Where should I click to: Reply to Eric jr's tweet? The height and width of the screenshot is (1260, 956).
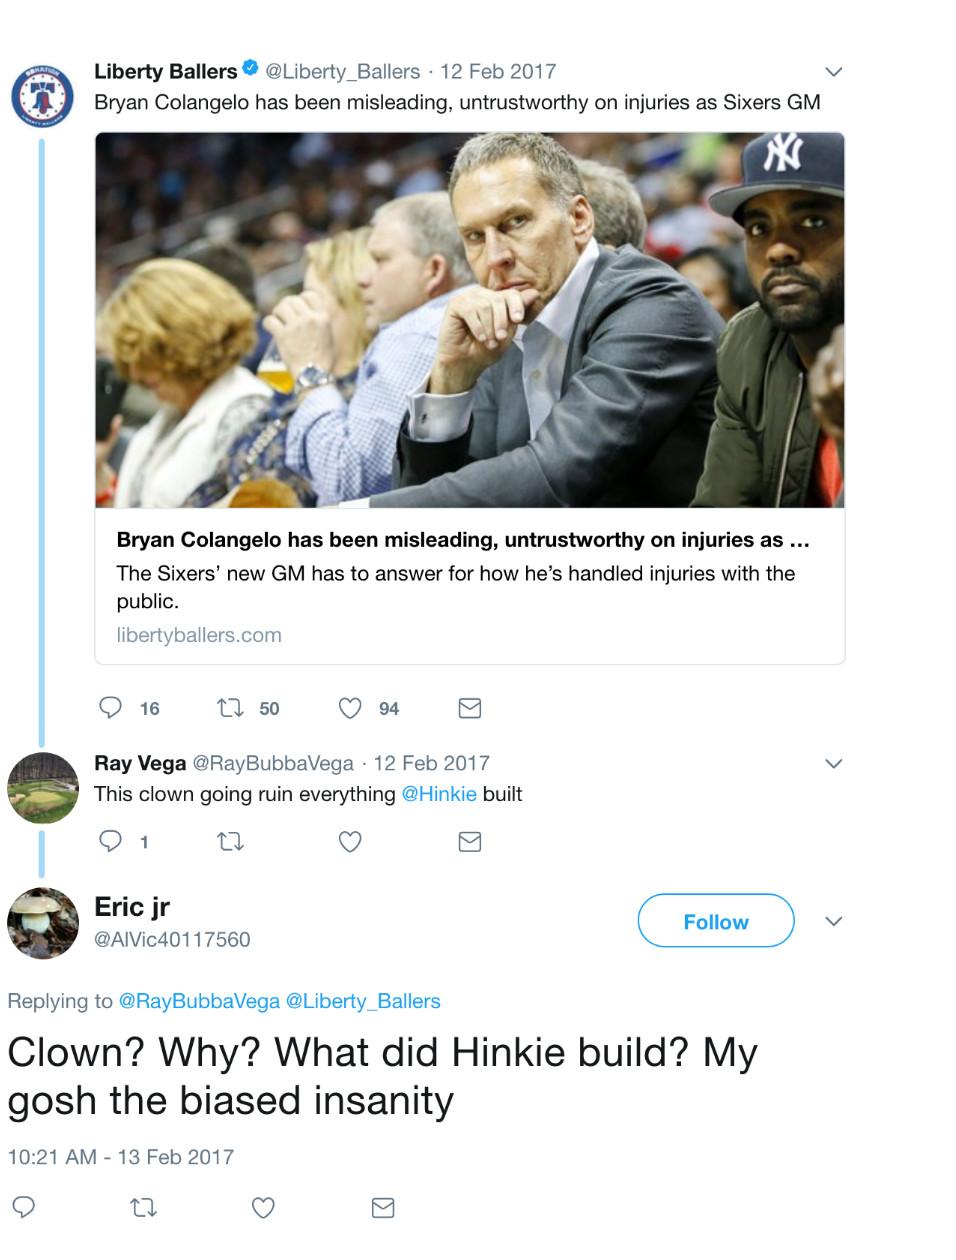(x=23, y=1207)
